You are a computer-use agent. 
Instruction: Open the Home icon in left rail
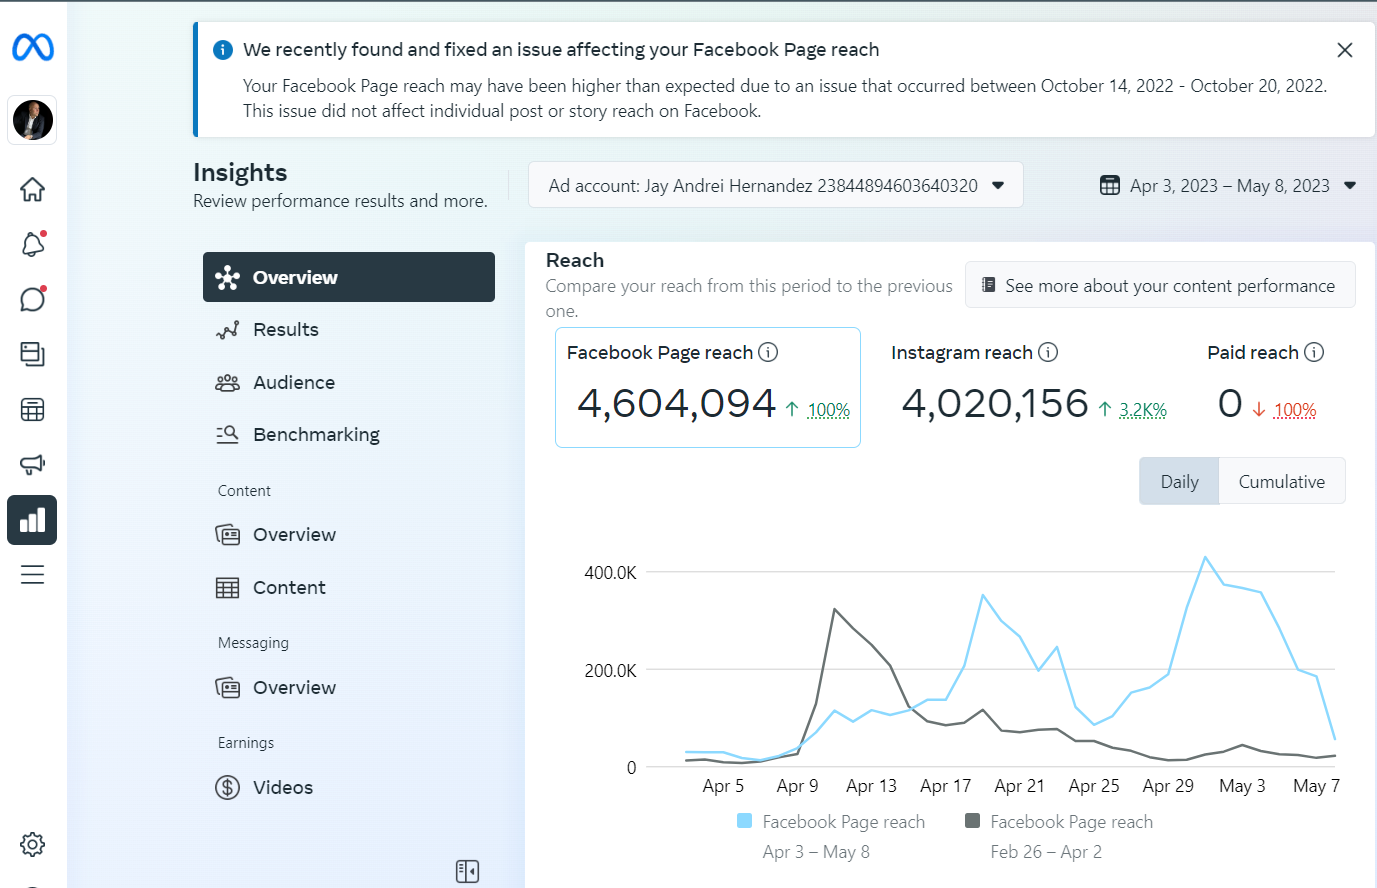tap(32, 189)
